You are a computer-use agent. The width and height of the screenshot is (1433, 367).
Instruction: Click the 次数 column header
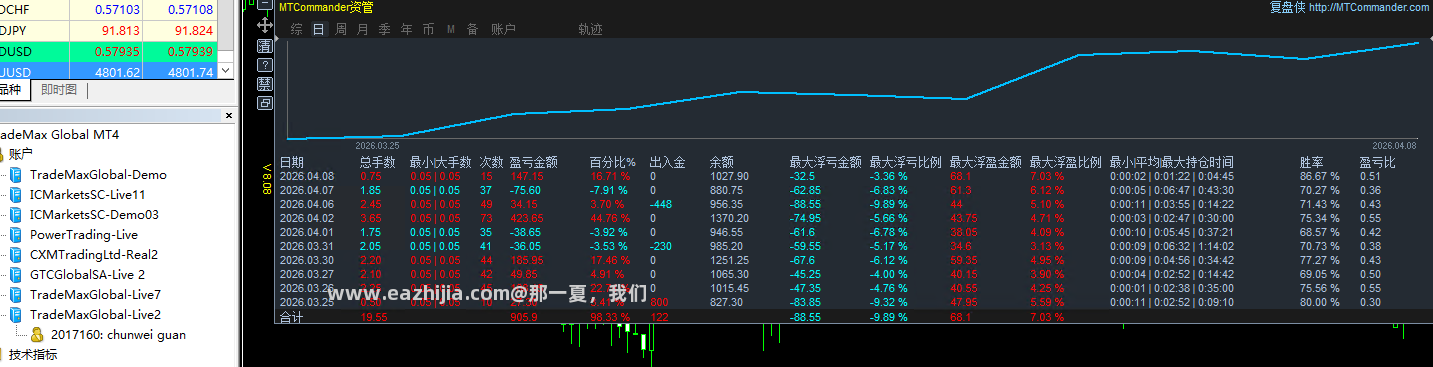[x=491, y=162]
